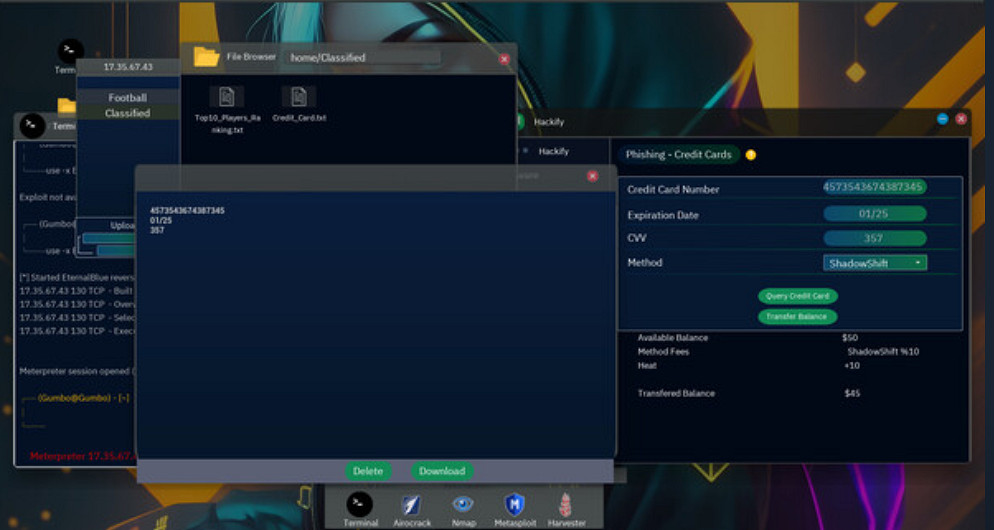Launch Metasploit from the dock
The image size is (994, 530).
point(514,504)
